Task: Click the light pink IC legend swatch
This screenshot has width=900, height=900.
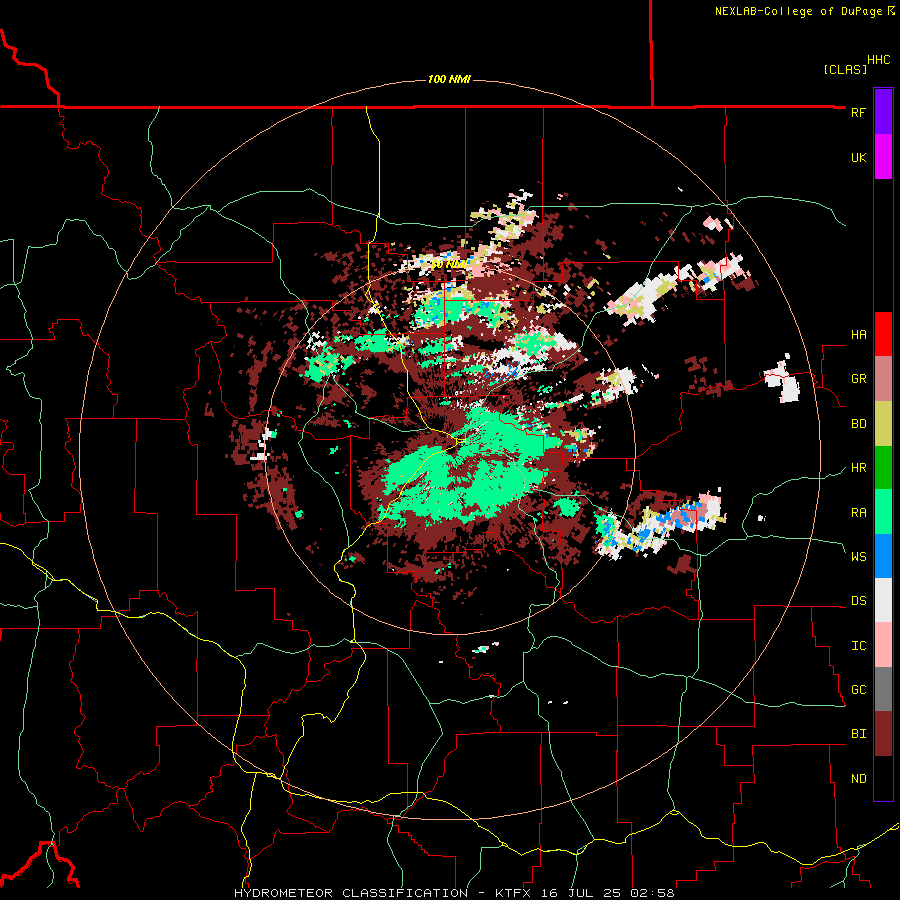Action: [883, 645]
